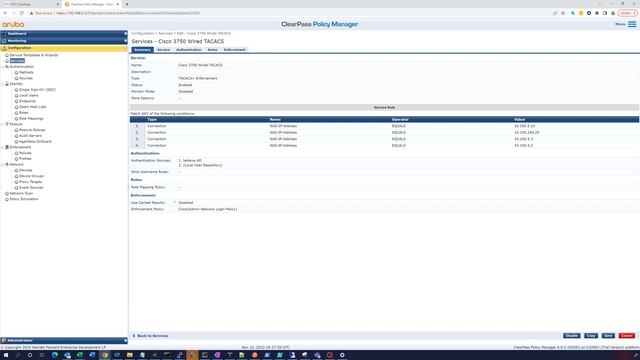
Task: Open Posture Policies
Action: 32,130
